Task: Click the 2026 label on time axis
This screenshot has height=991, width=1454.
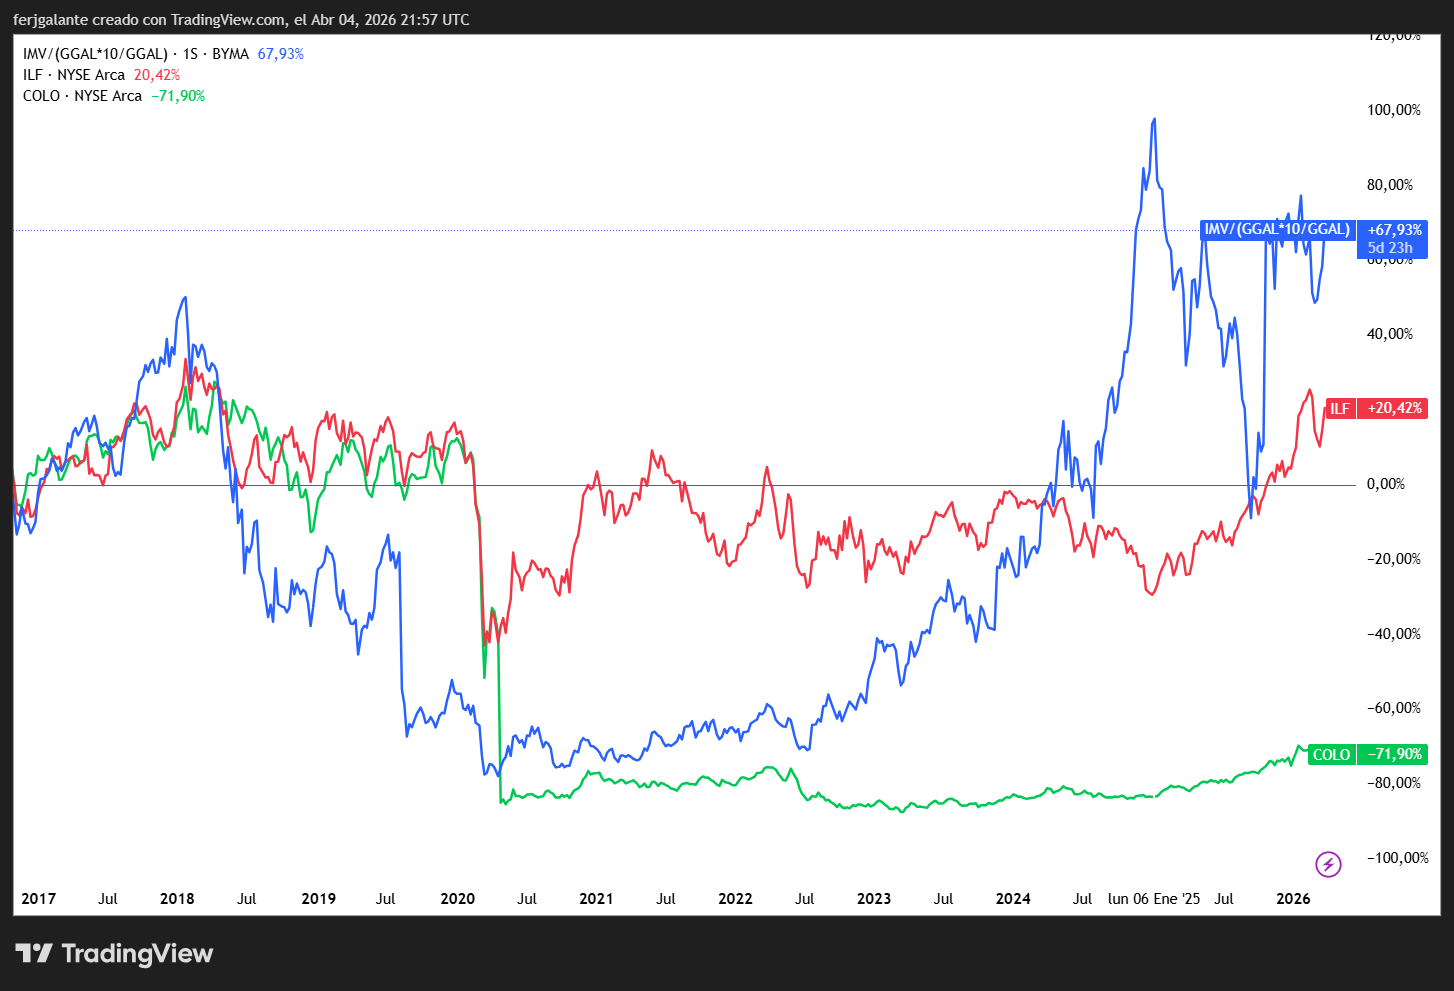Action: [x=1293, y=898]
